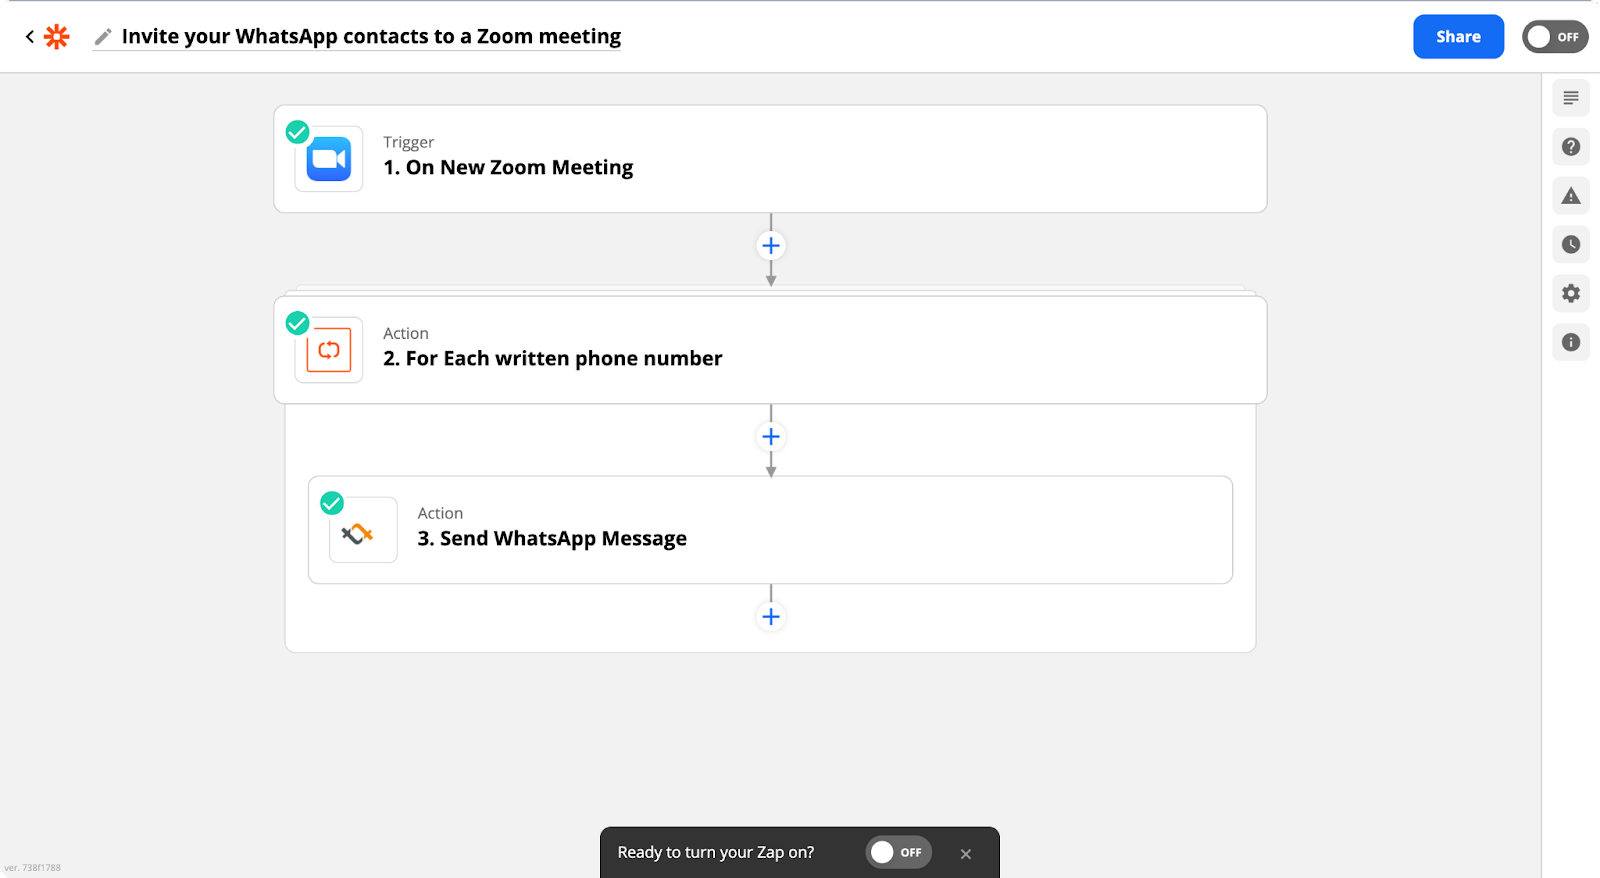Click the Looping app icon in step 2
Image resolution: width=1600 pixels, height=878 pixels.
click(x=329, y=350)
